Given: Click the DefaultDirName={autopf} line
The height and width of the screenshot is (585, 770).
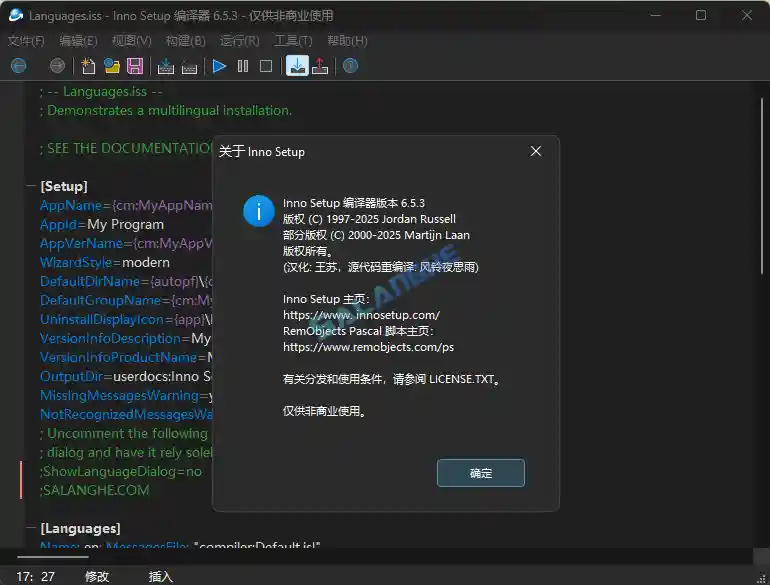Looking at the screenshot, I should tap(126, 281).
